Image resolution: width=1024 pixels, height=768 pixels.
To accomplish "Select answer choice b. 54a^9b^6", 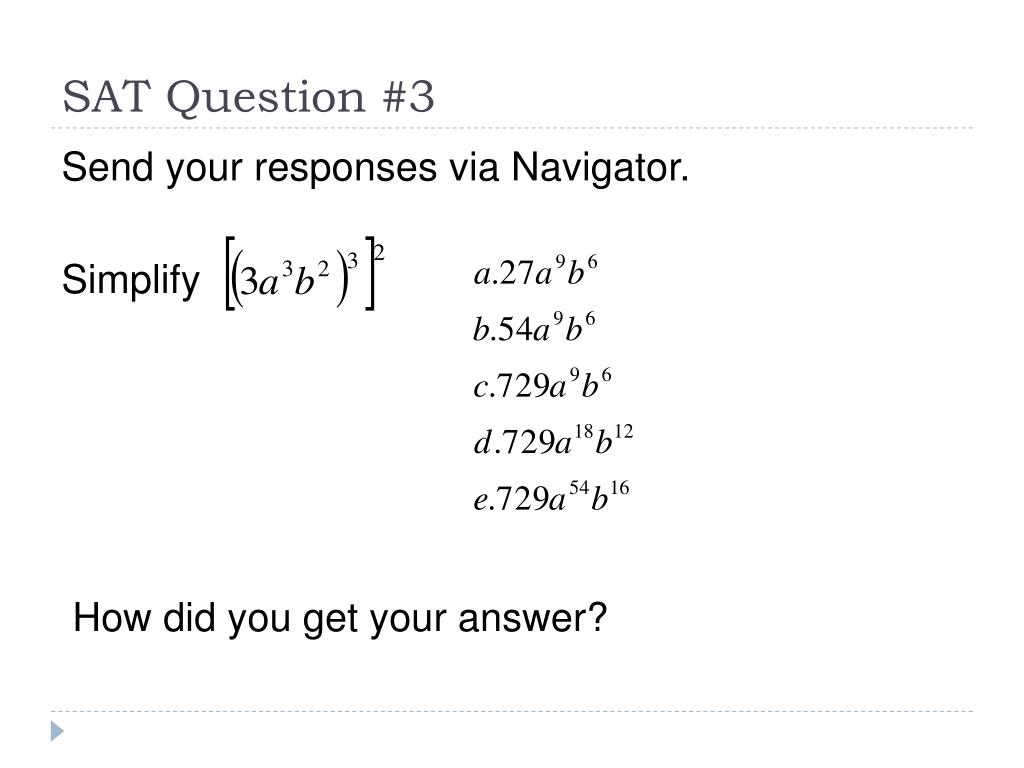I will click(x=534, y=328).
